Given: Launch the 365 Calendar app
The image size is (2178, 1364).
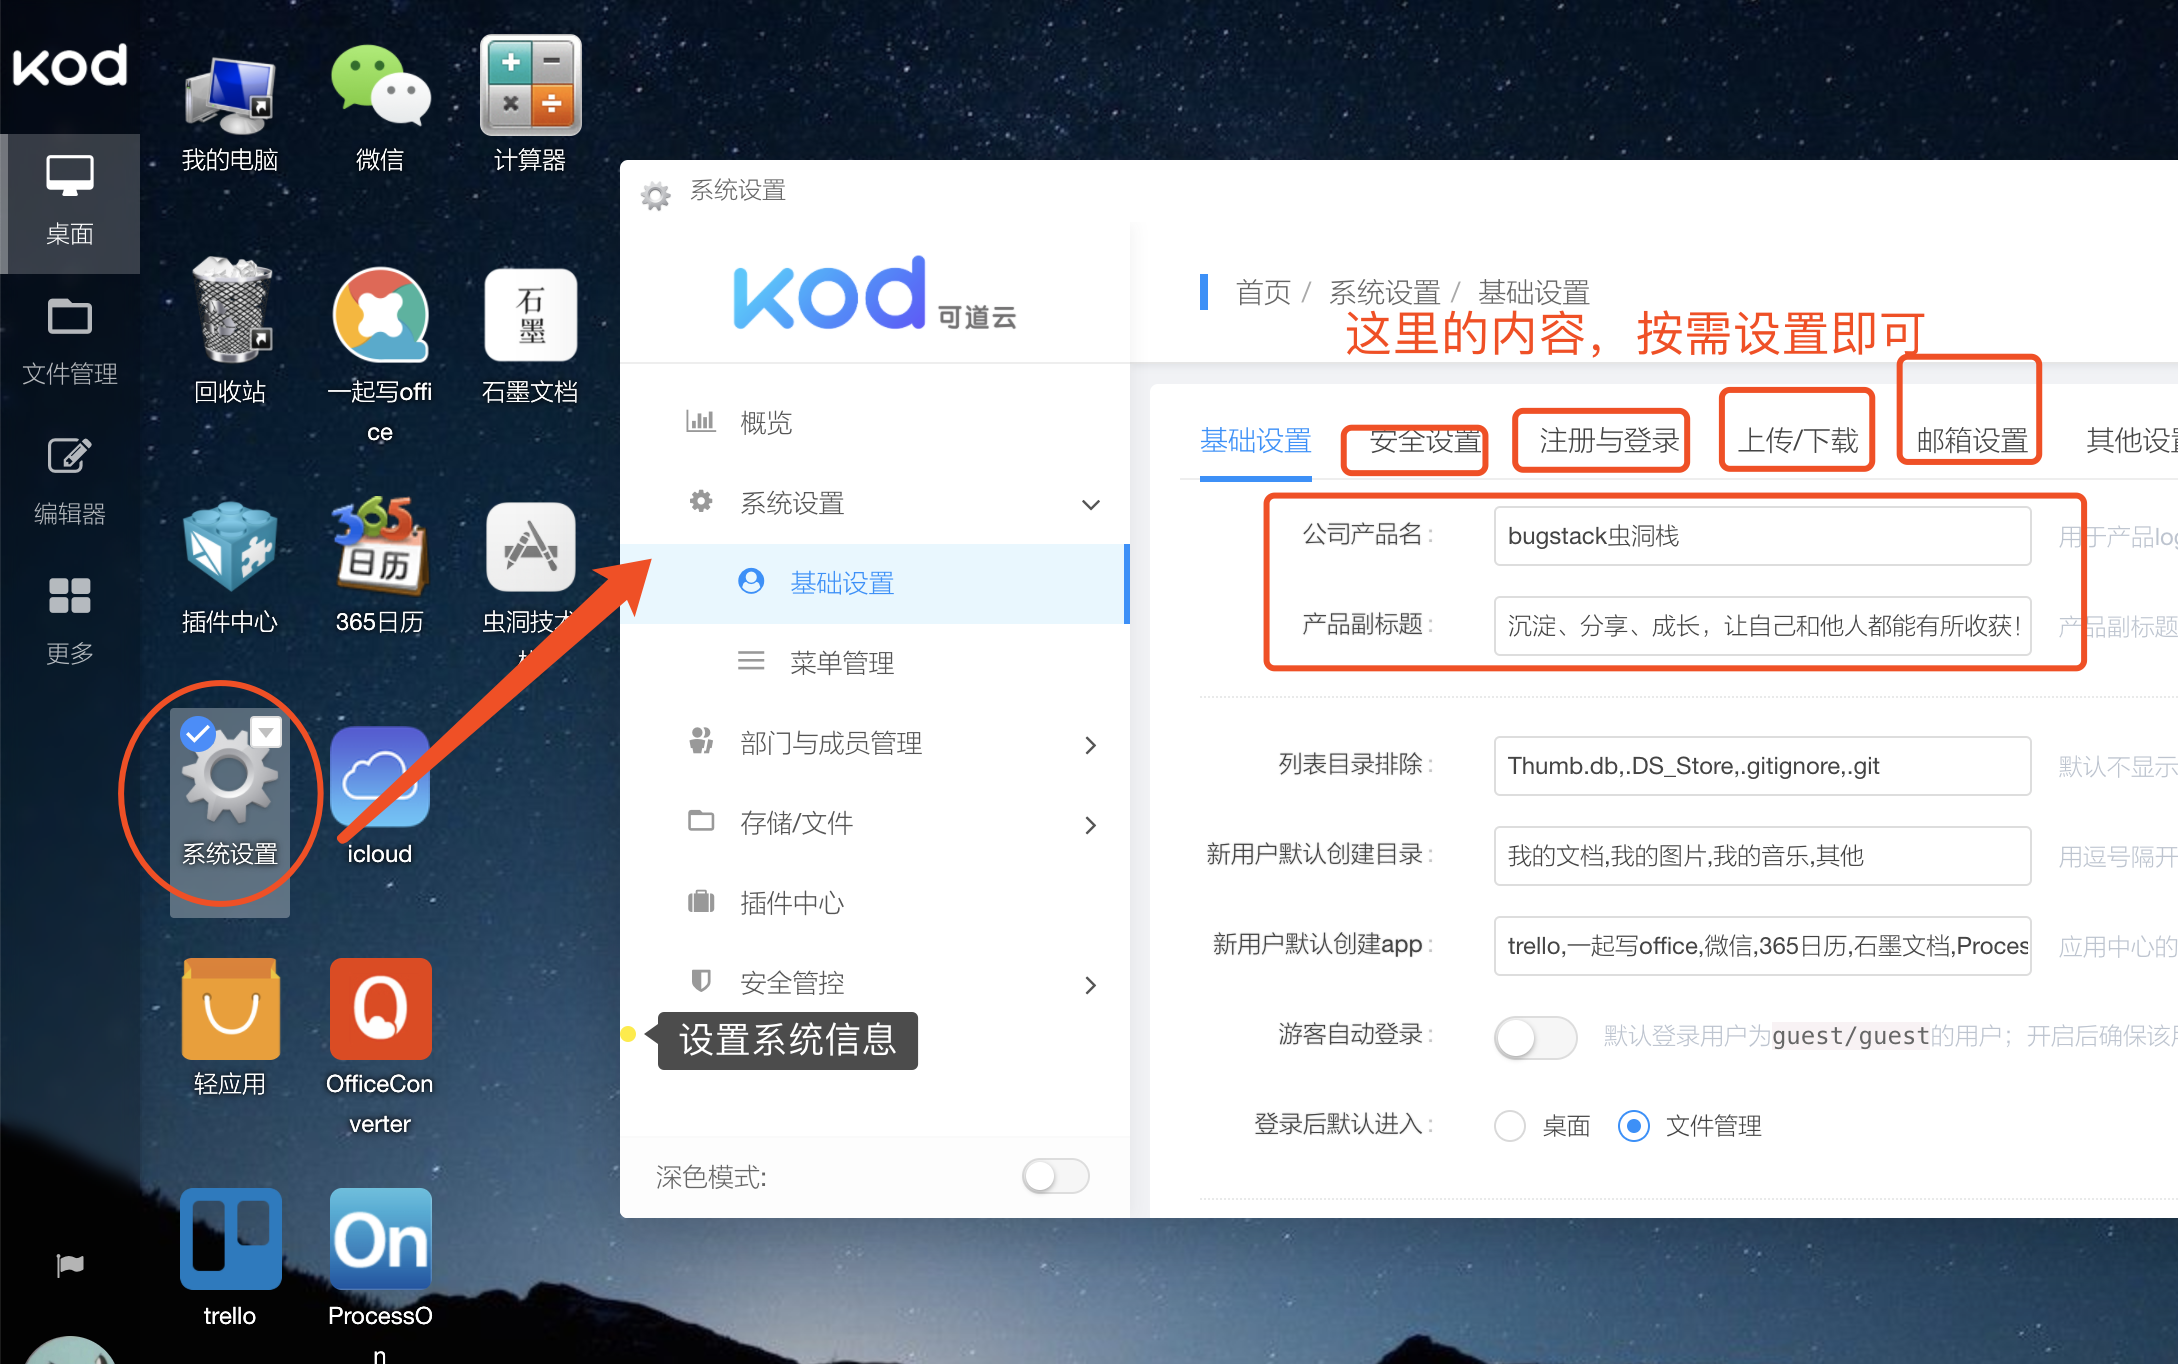Looking at the screenshot, I should (x=380, y=546).
